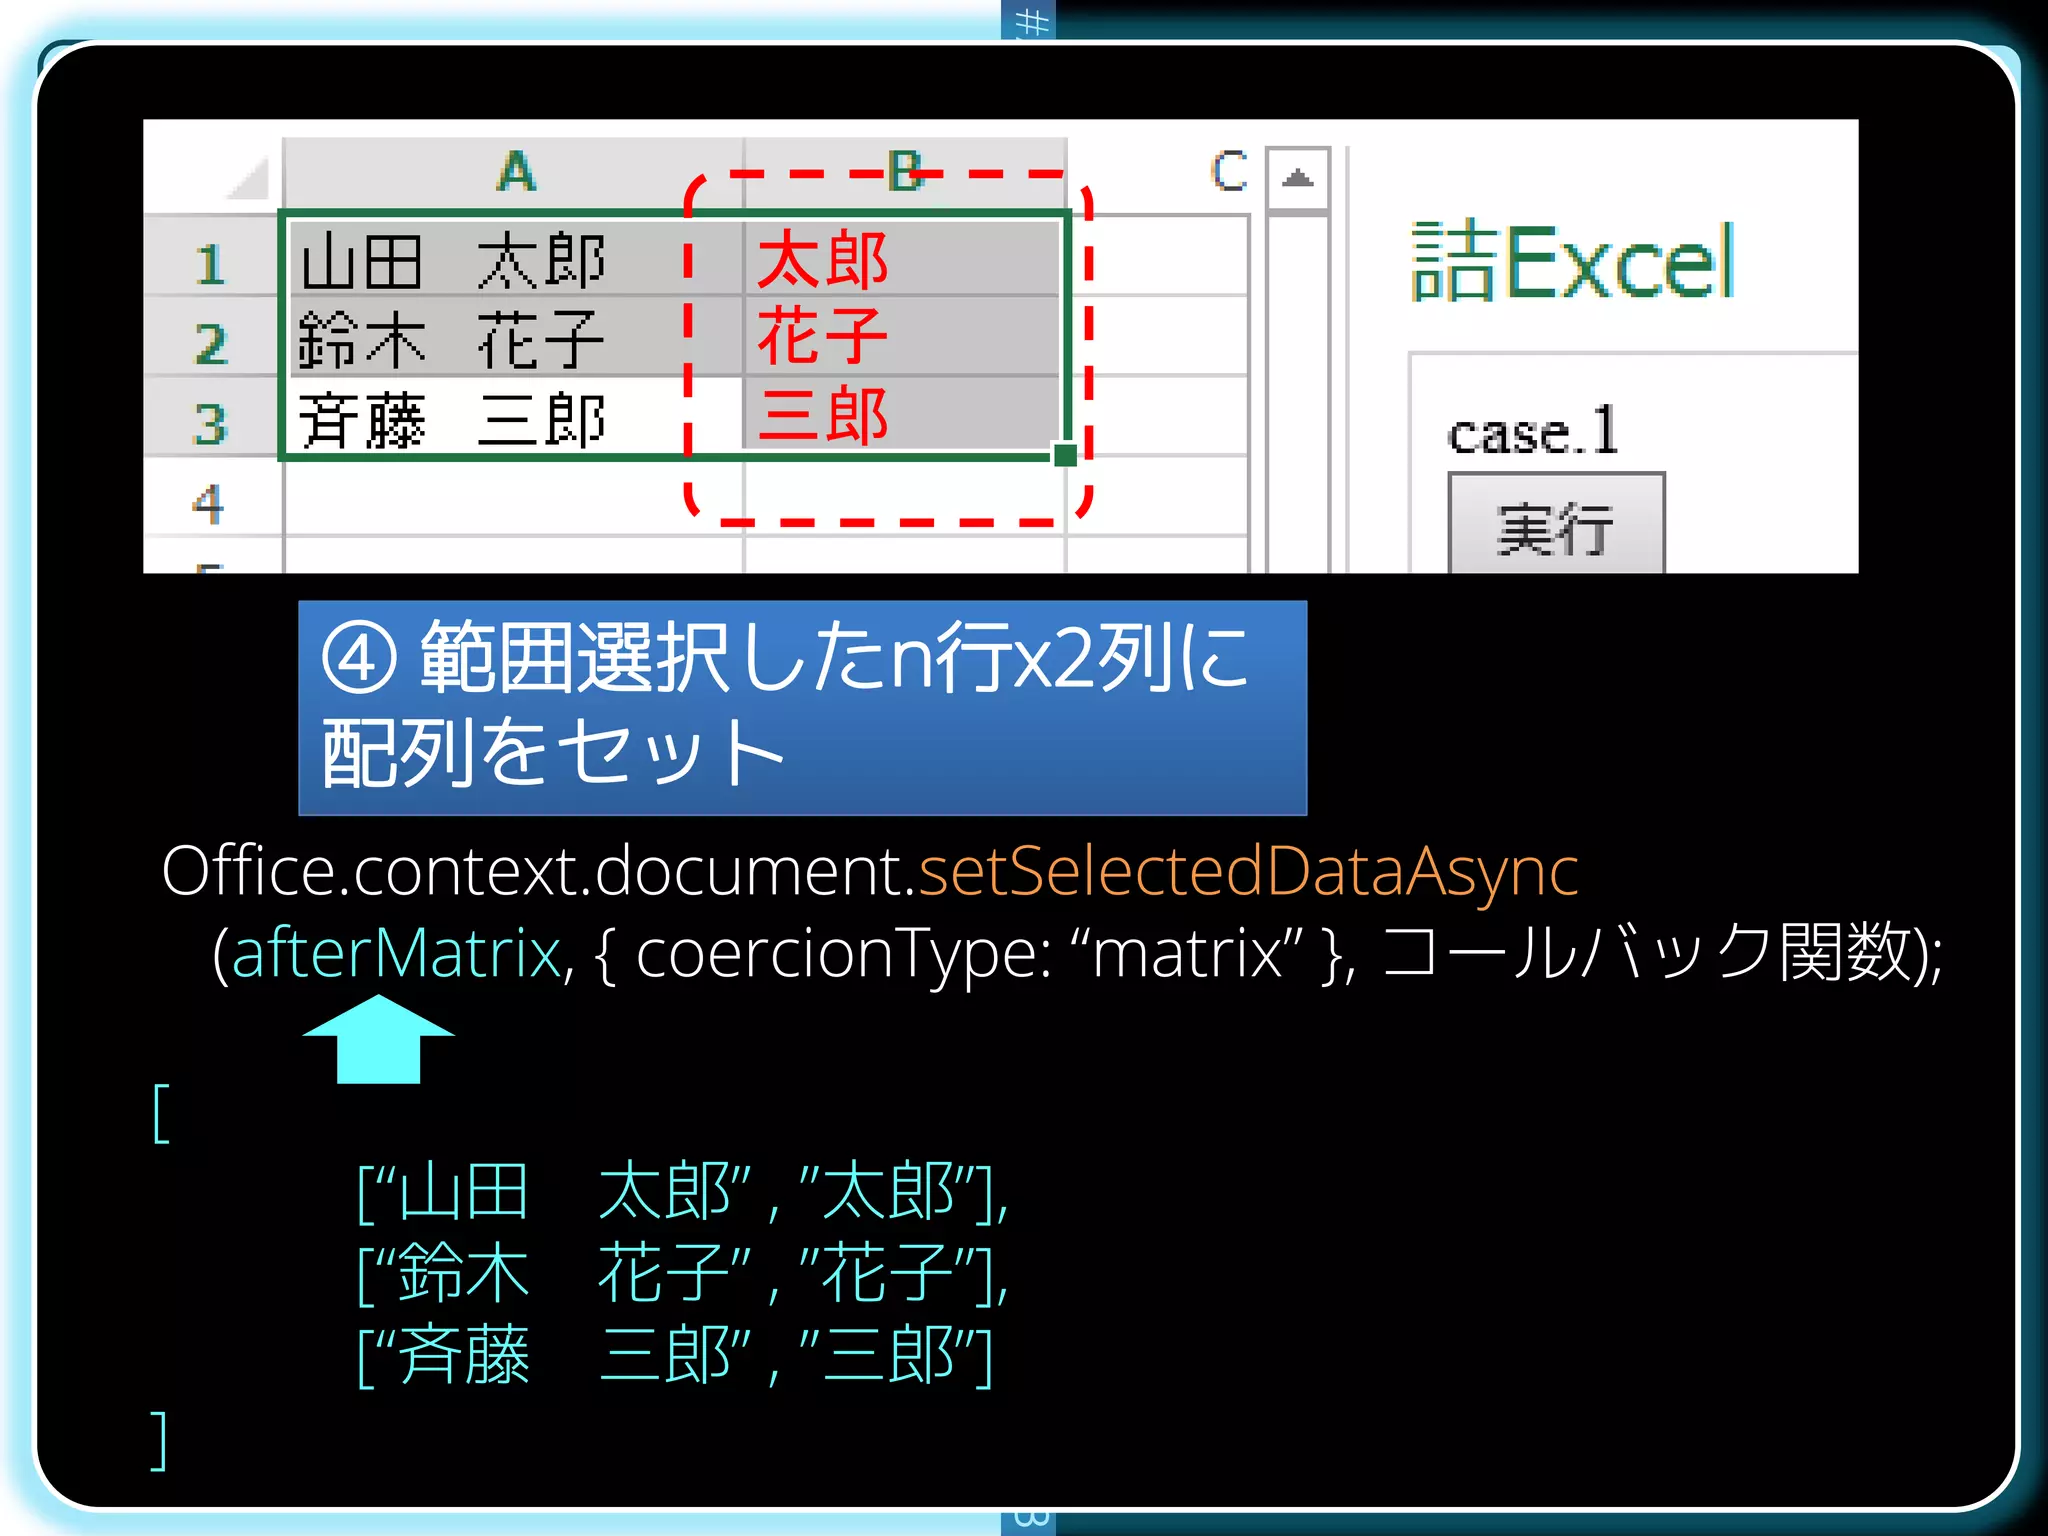2048x1536 pixels.
Task: Click the coercionType: "matrix" text
Action: point(970,954)
